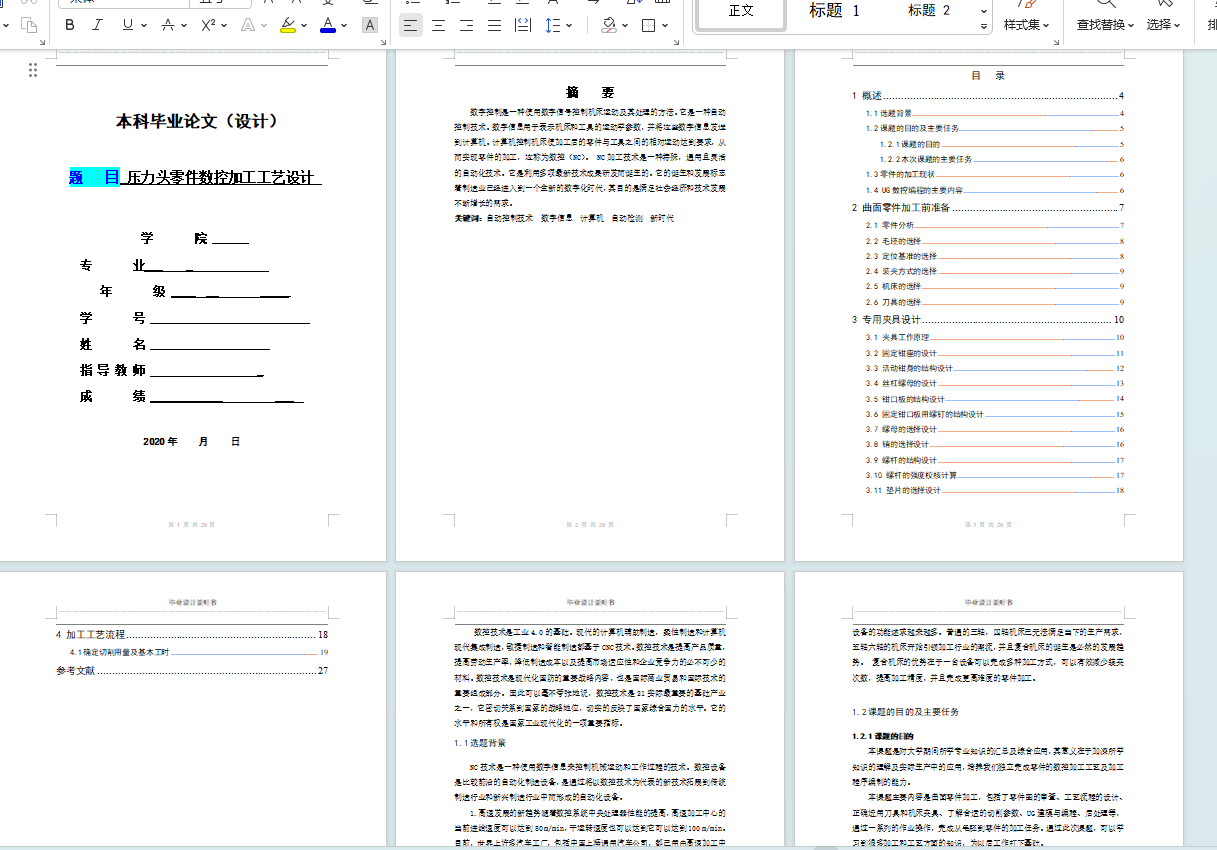The width and height of the screenshot is (1217, 850).
Task: Click the page drag handle dots icon
Action: coord(33,69)
